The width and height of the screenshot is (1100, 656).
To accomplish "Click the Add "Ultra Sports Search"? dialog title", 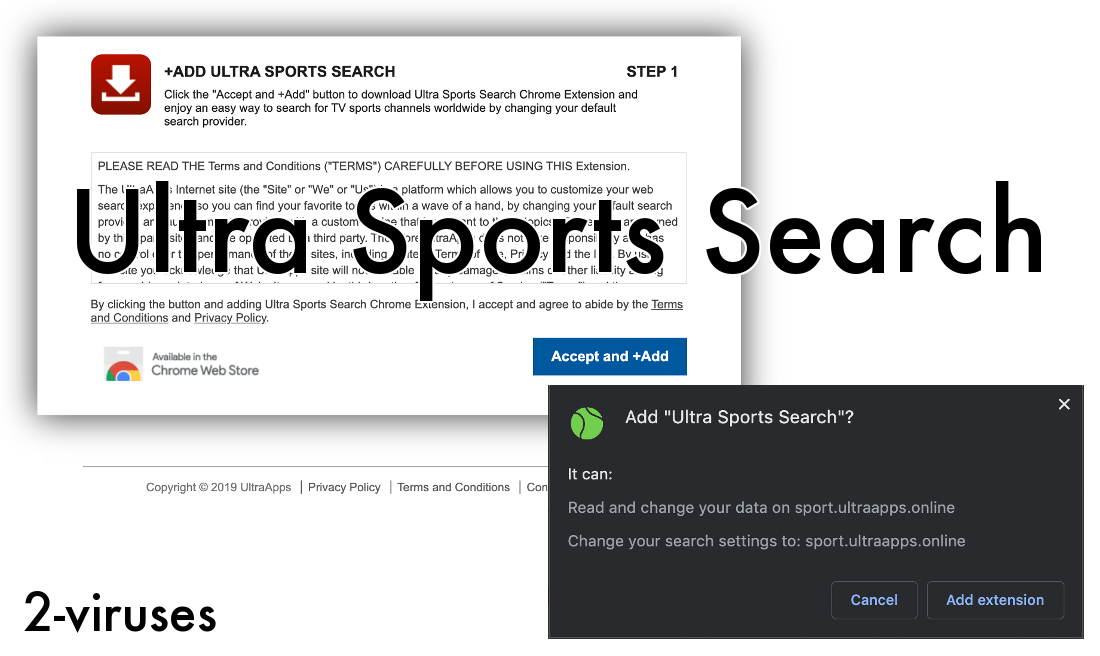I will pos(739,416).
